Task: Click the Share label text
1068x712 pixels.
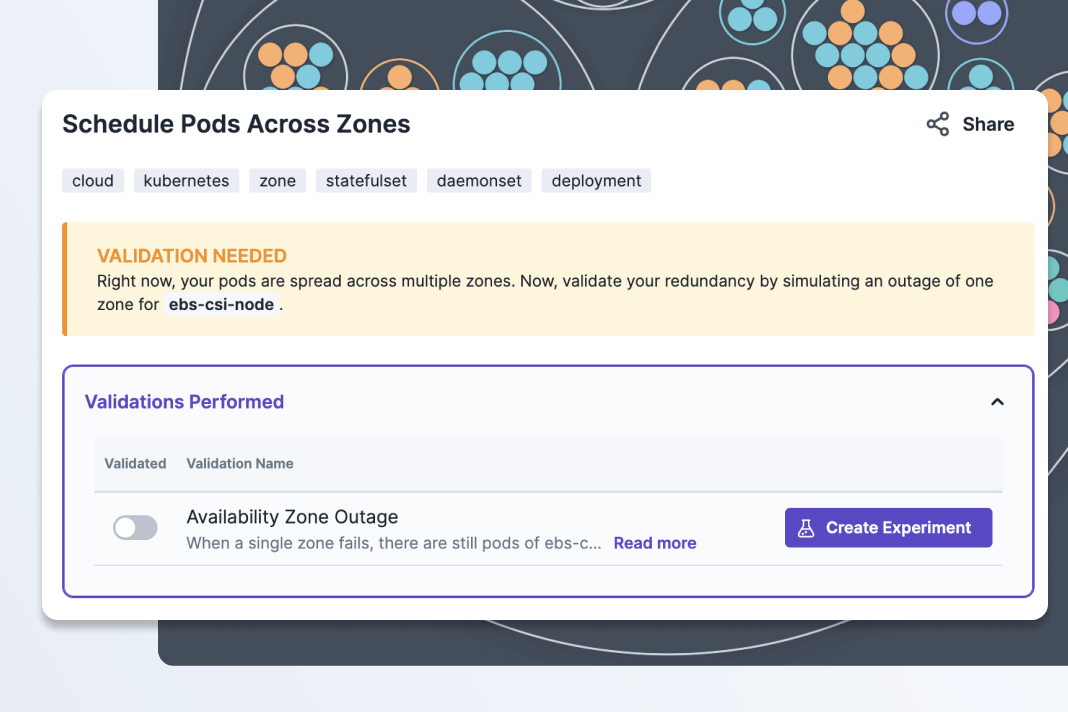Action: (x=988, y=124)
